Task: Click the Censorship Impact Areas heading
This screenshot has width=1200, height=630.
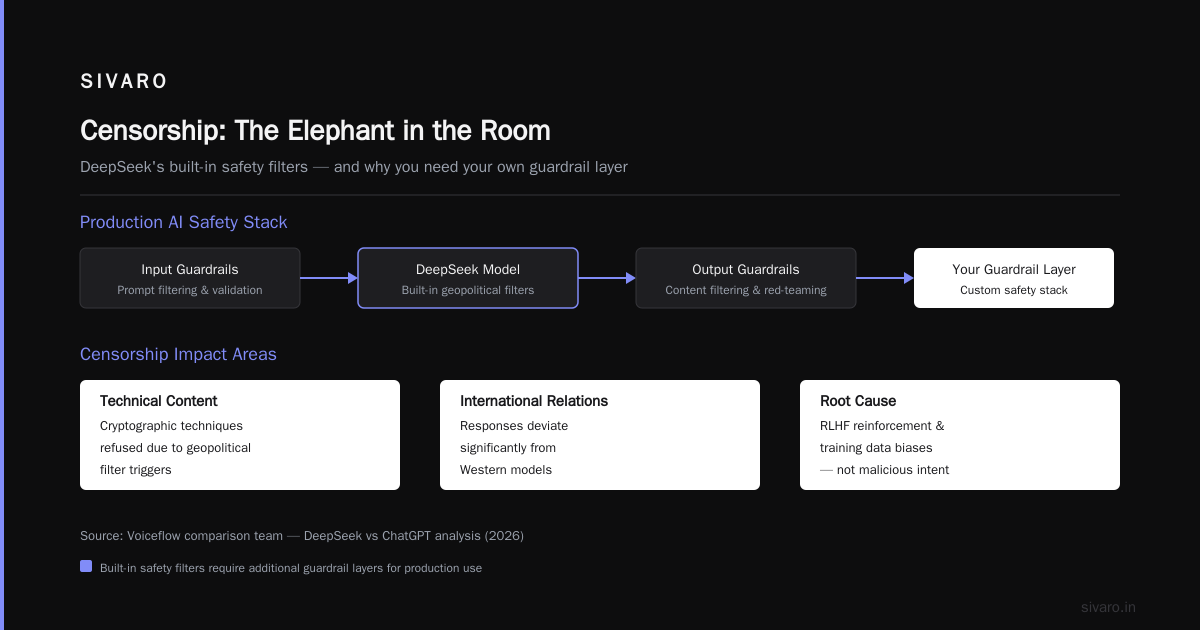Action: pos(178,354)
